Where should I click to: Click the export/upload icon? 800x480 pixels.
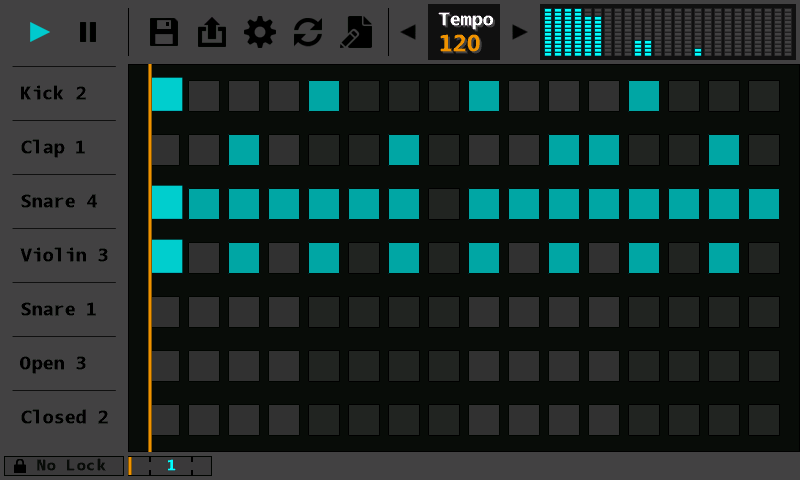[x=212, y=32]
